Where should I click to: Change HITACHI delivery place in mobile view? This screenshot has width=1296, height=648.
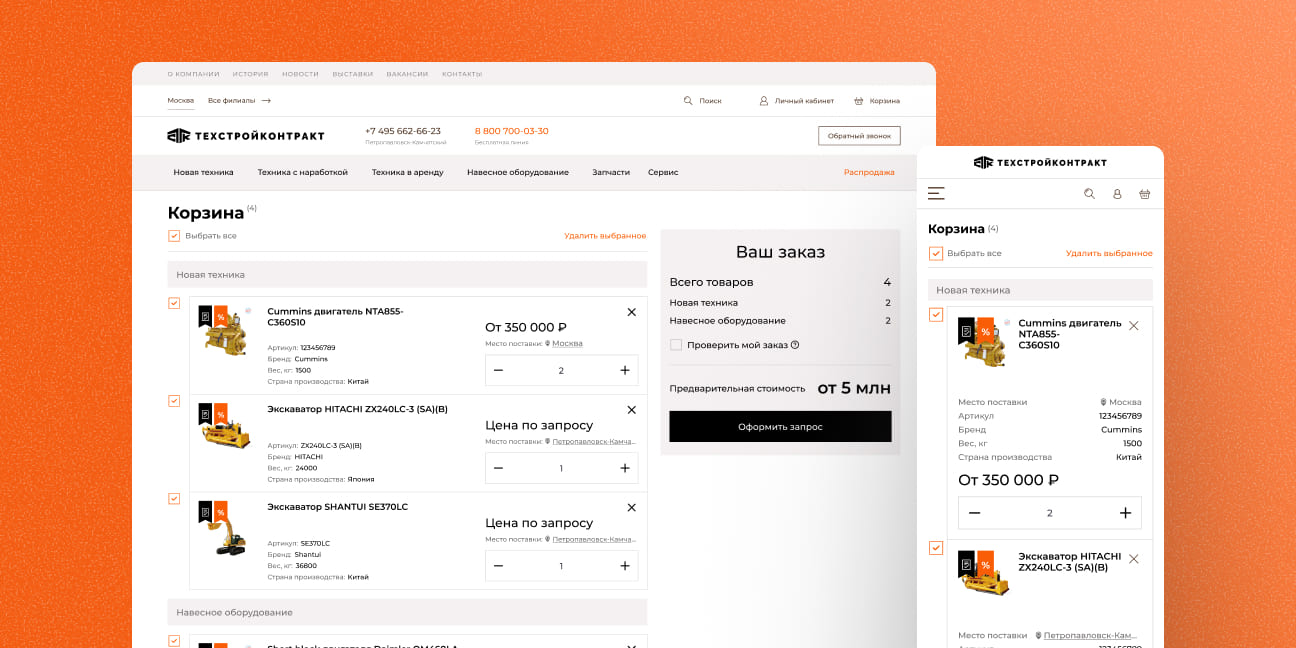click(1090, 635)
